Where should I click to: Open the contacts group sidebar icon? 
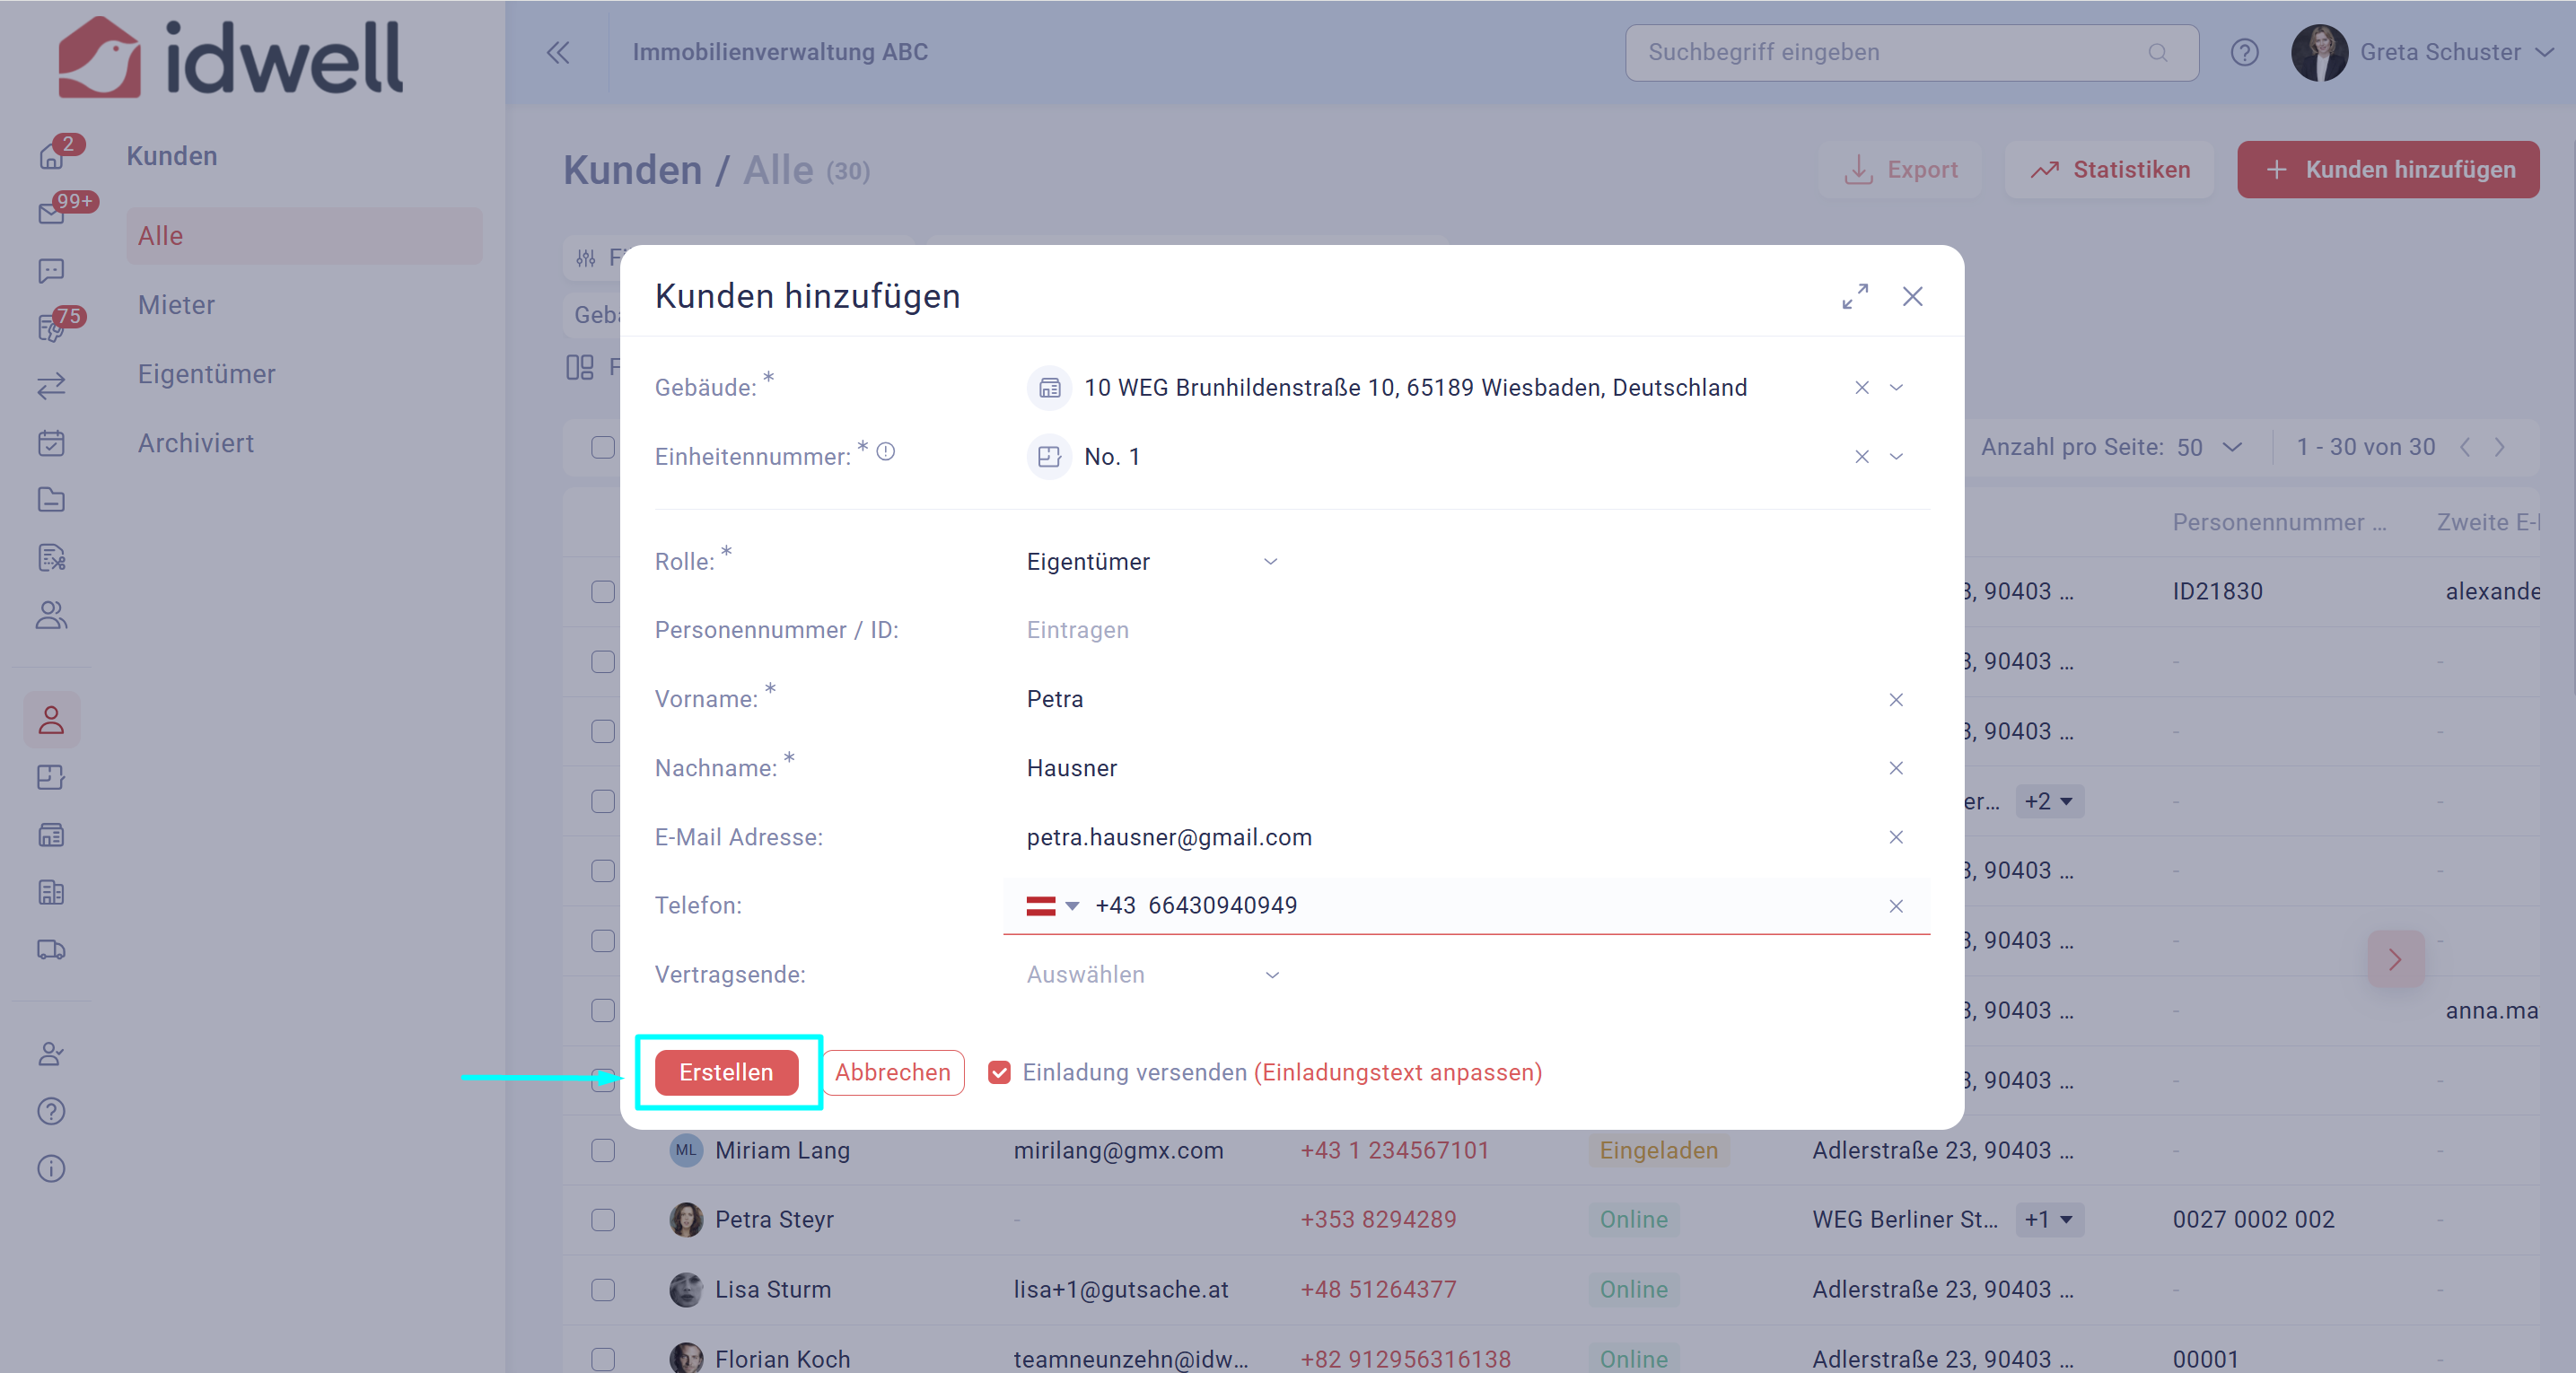(52, 615)
